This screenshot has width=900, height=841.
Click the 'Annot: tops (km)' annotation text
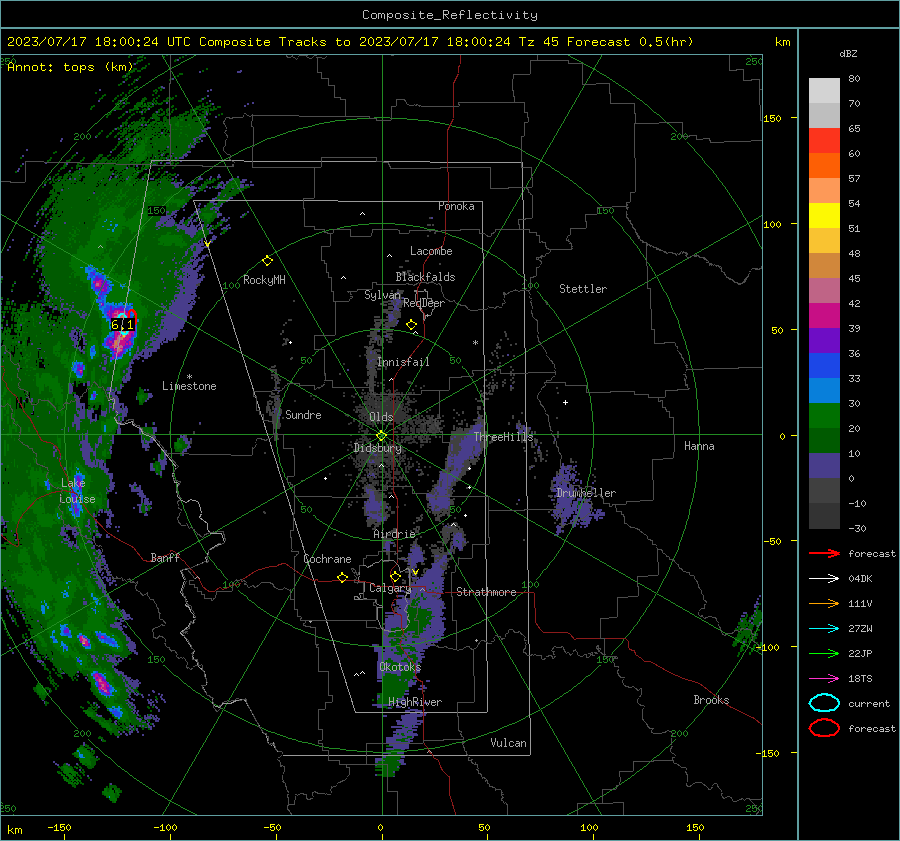click(70, 67)
